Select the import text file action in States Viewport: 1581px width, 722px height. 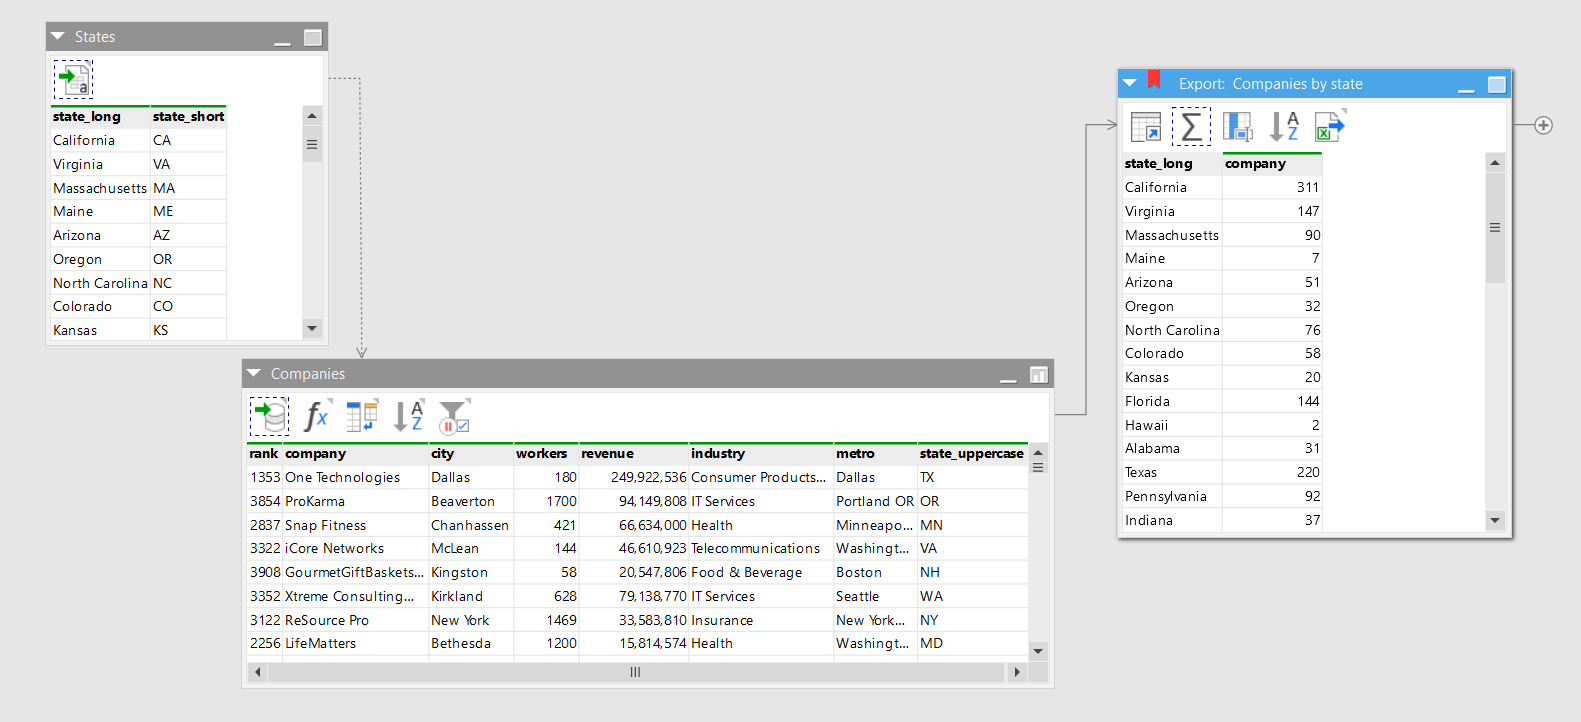click(x=73, y=79)
